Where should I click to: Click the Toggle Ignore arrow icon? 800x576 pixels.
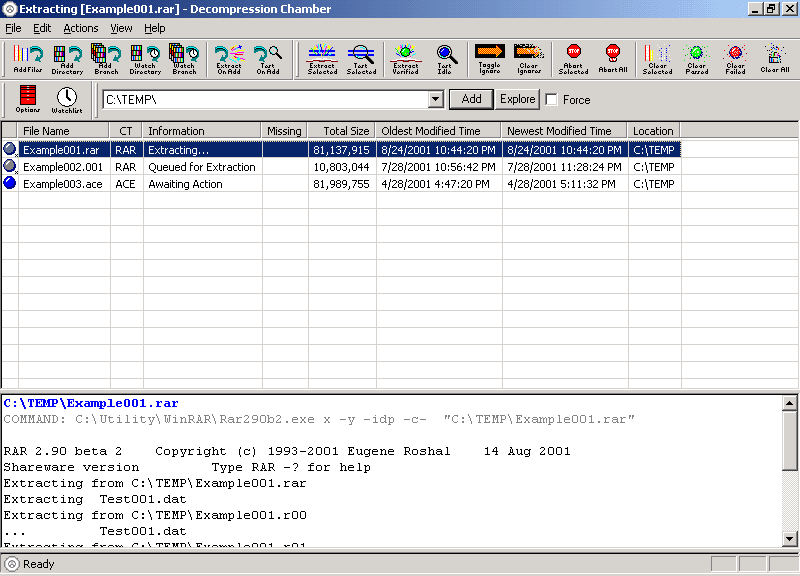[490, 59]
